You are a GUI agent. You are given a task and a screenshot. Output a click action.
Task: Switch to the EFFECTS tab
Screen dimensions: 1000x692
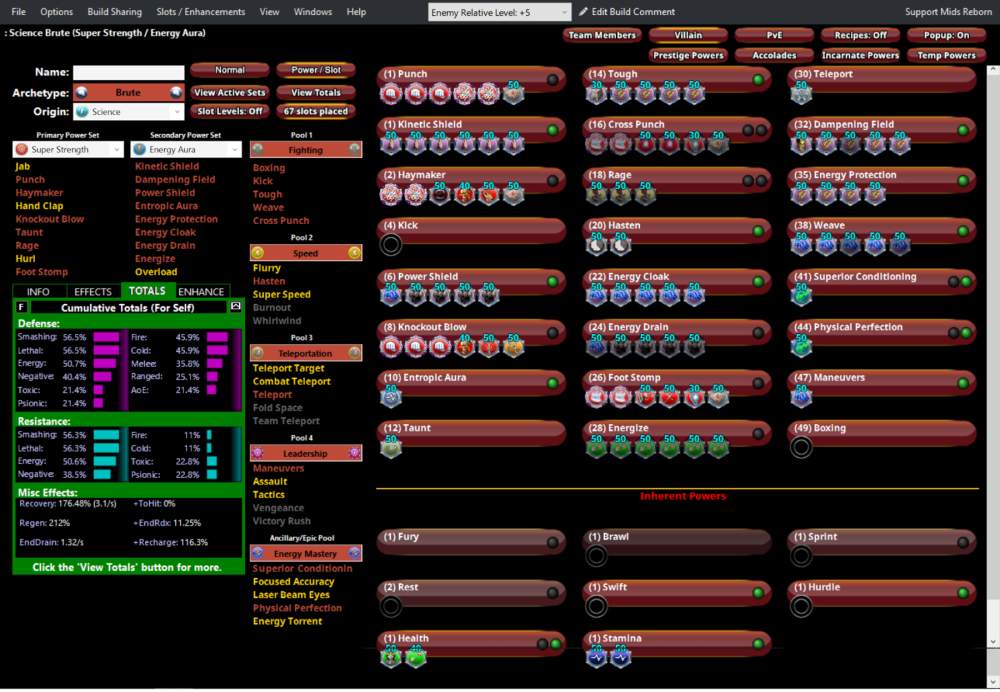pos(93,291)
